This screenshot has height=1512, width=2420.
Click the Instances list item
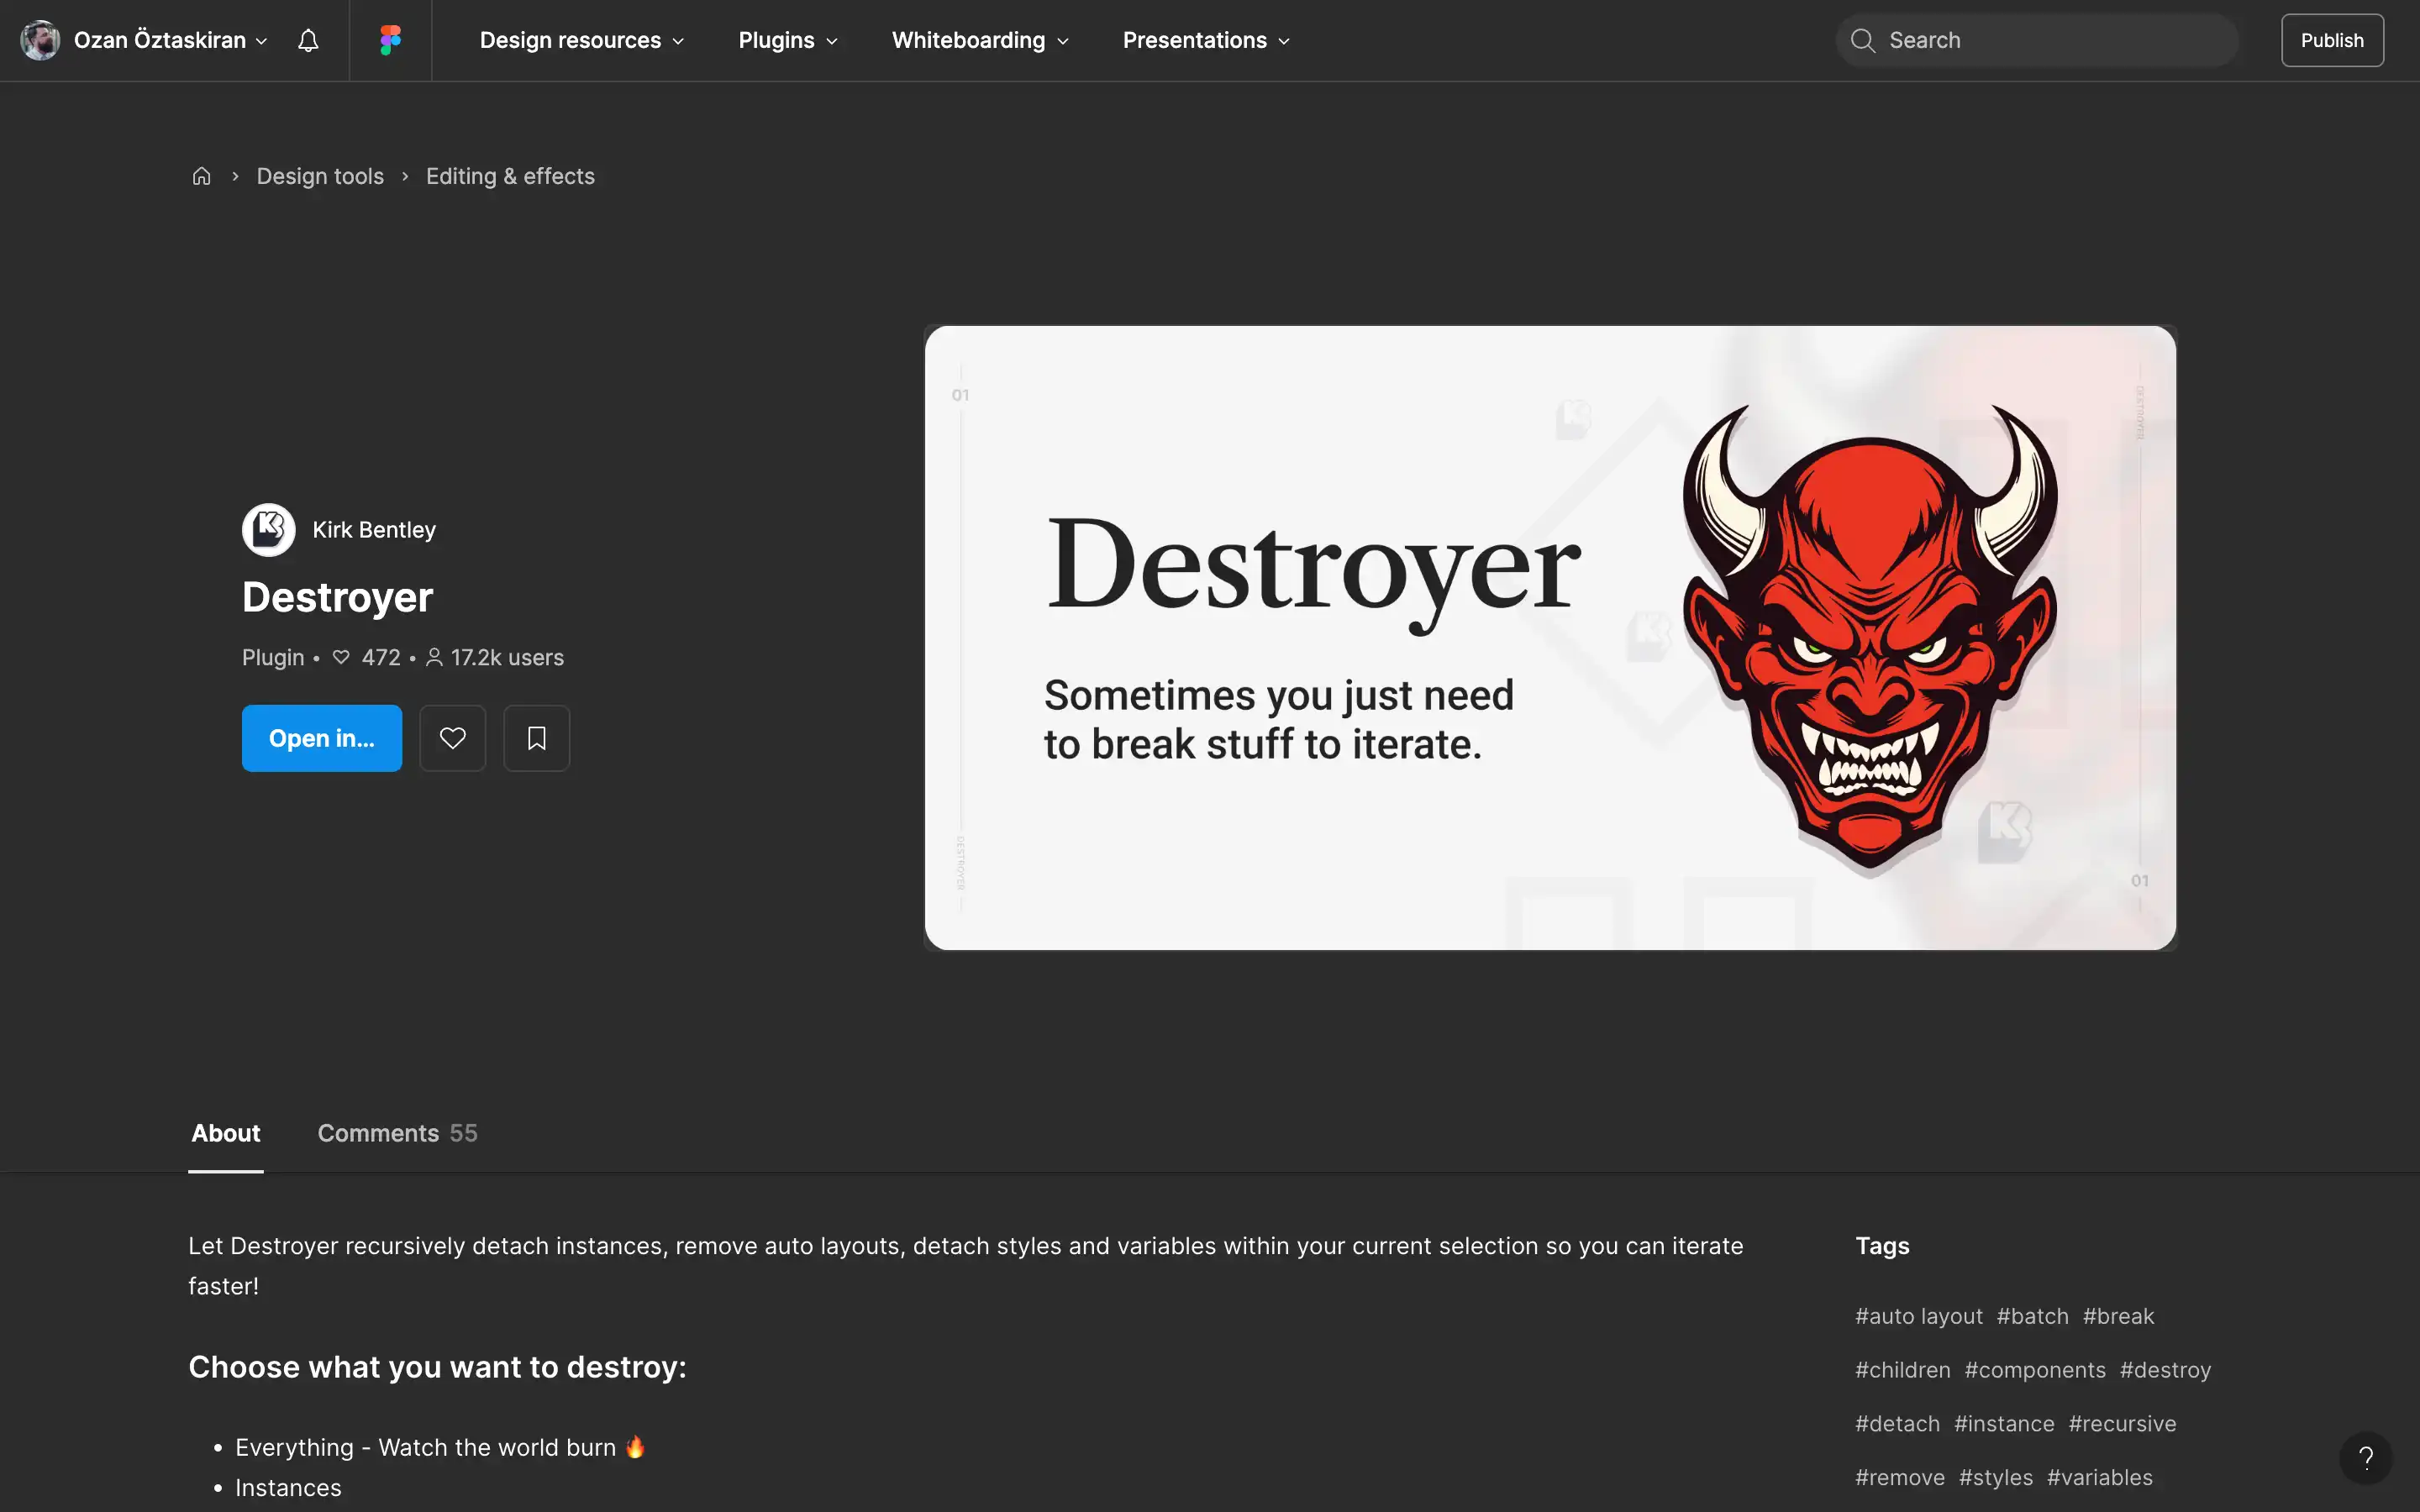tap(288, 1488)
